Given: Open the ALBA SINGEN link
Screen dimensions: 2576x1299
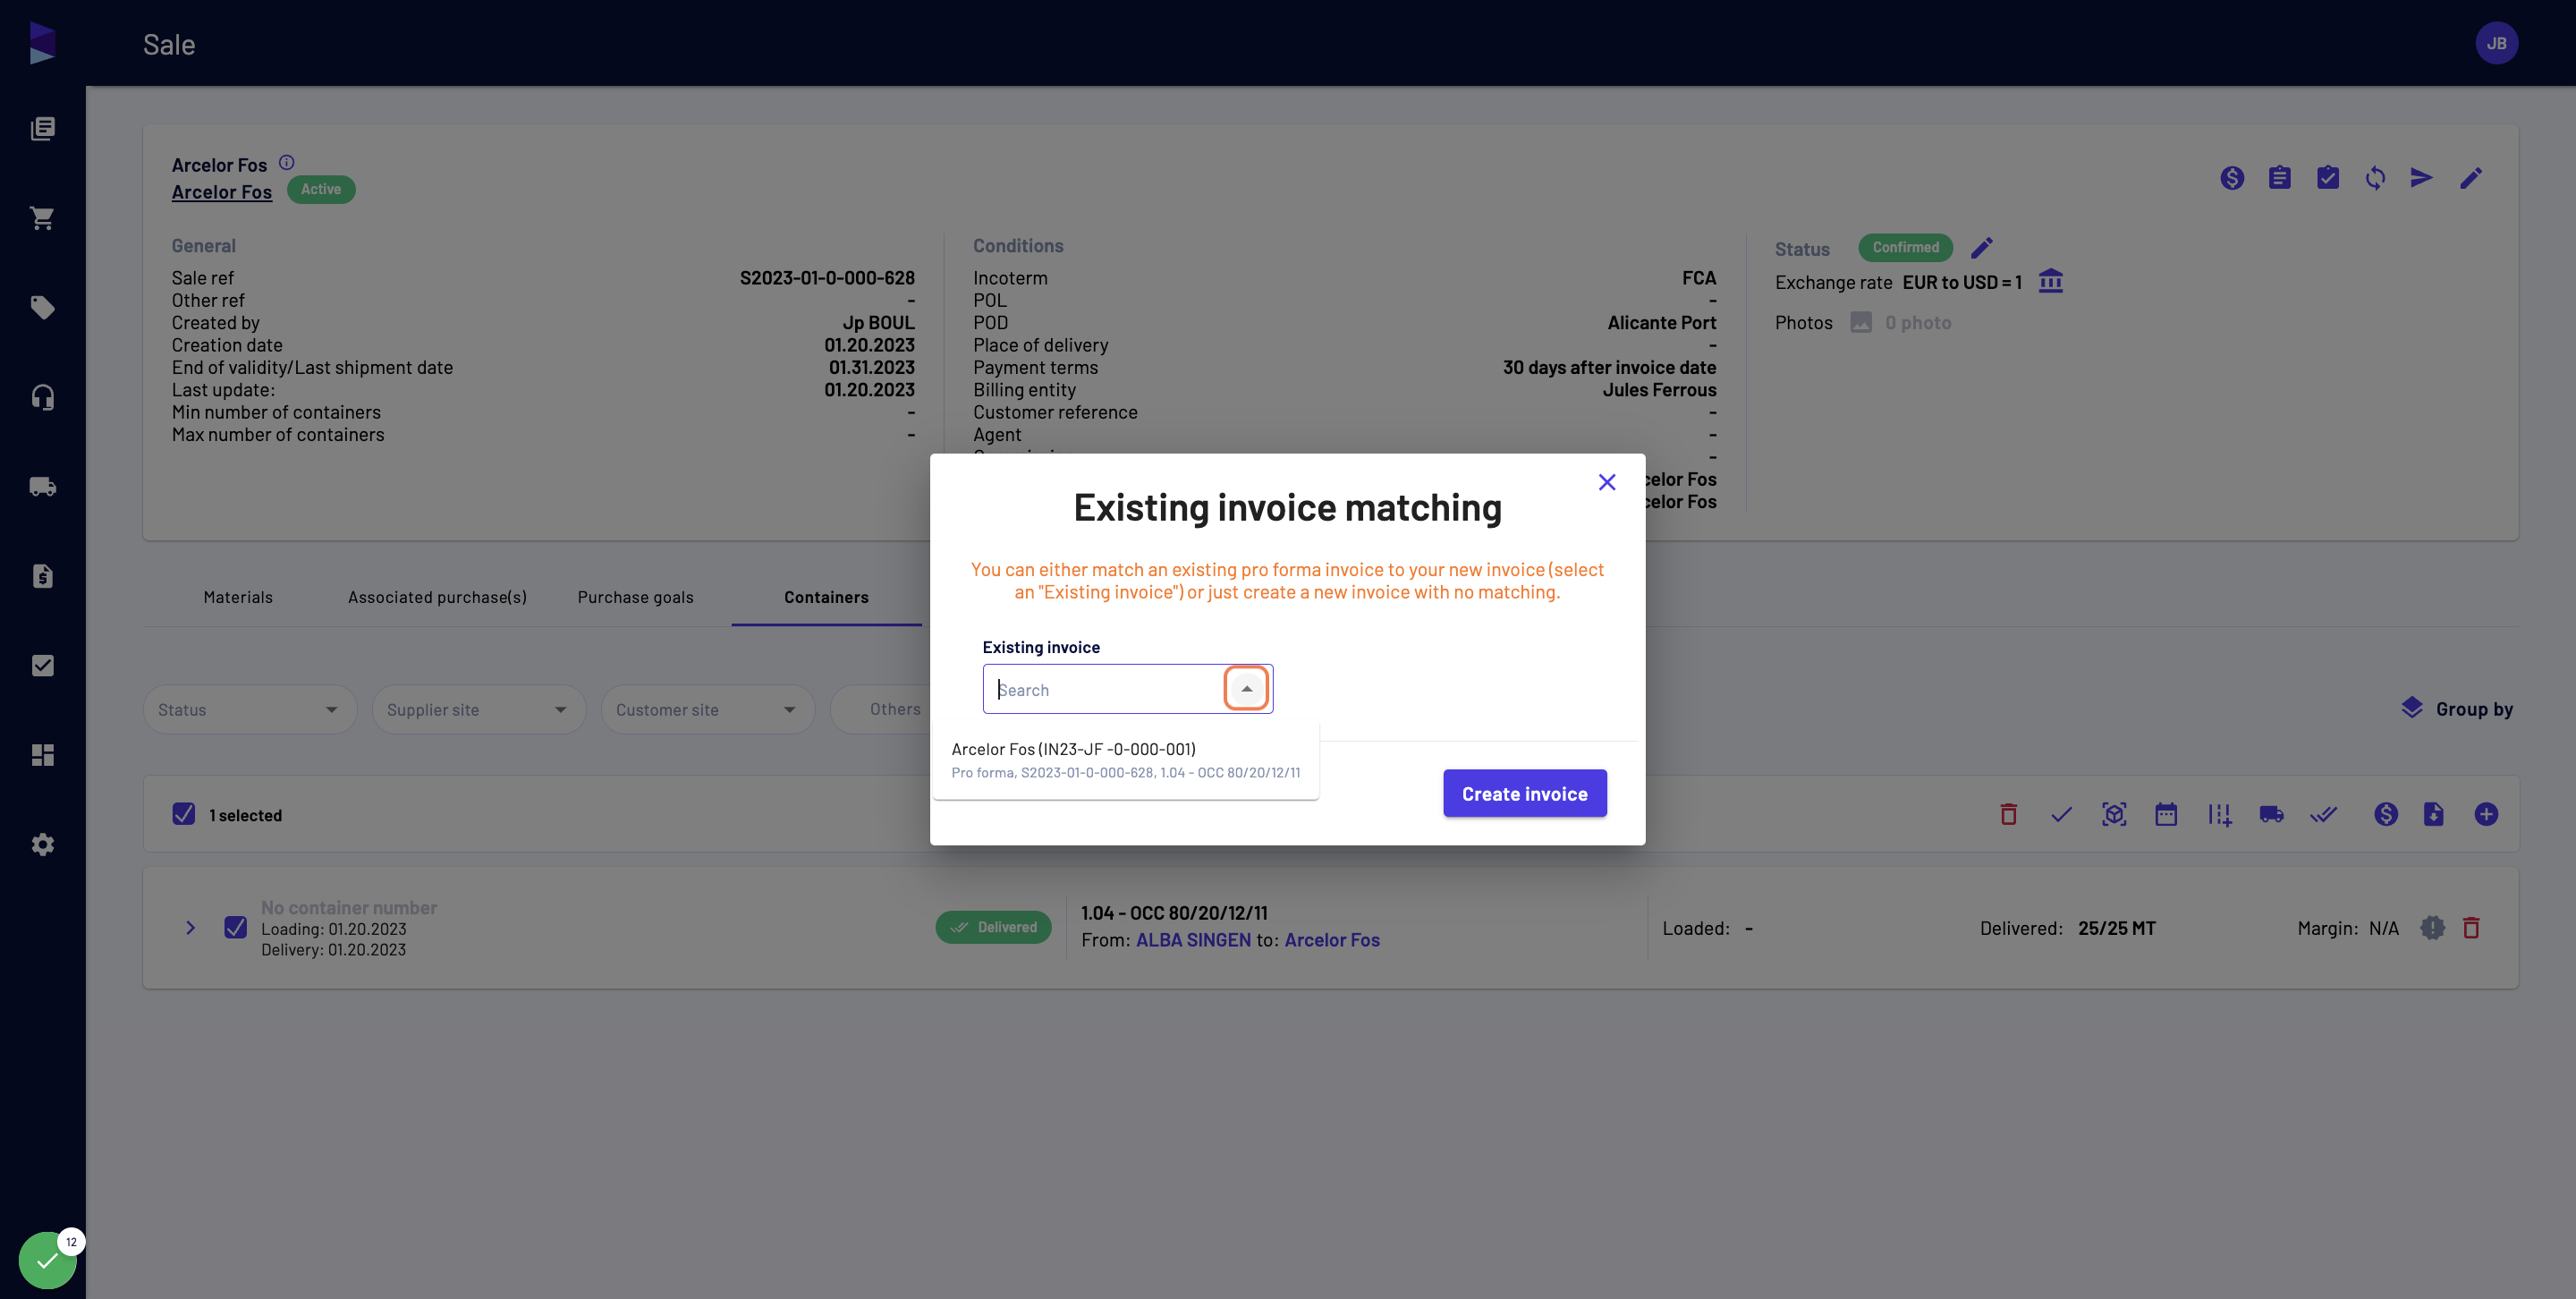Looking at the screenshot, I should [1193, 940].
